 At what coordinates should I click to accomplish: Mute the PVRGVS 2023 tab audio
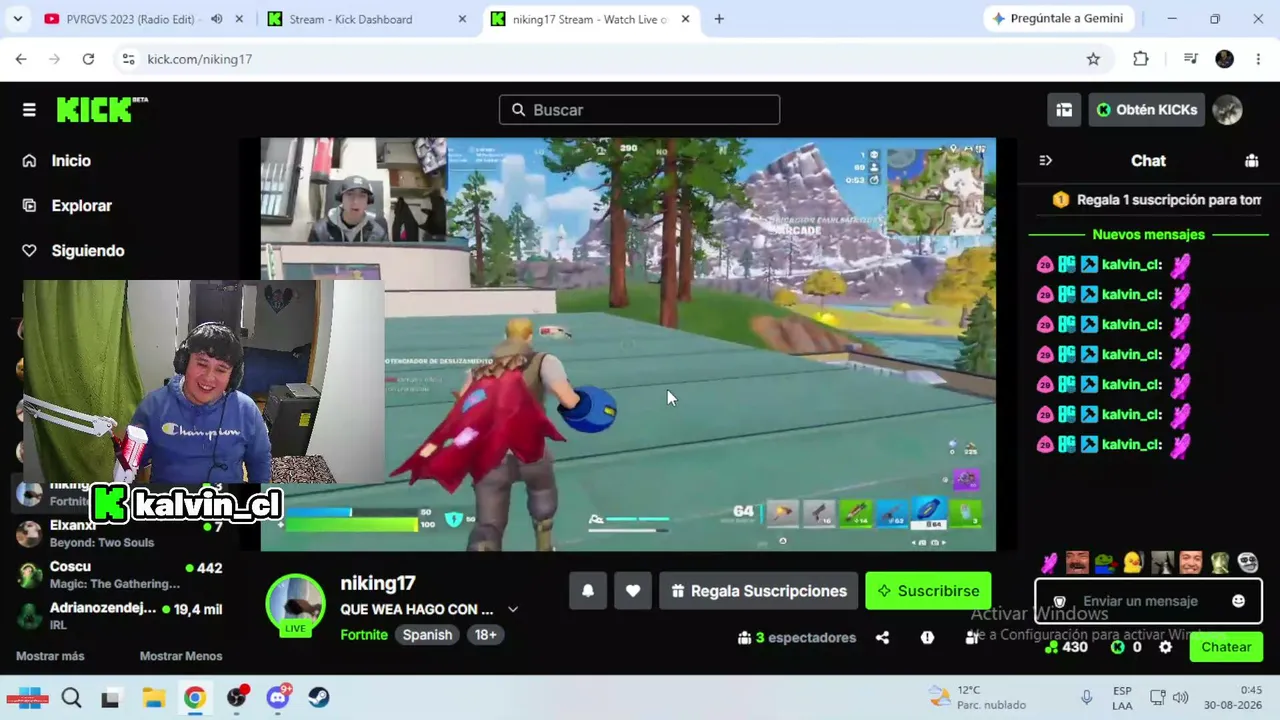pos(217,19)
